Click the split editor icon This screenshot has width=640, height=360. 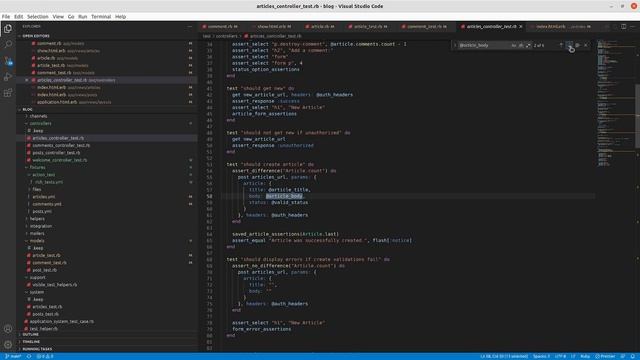(x=623, y=26)
